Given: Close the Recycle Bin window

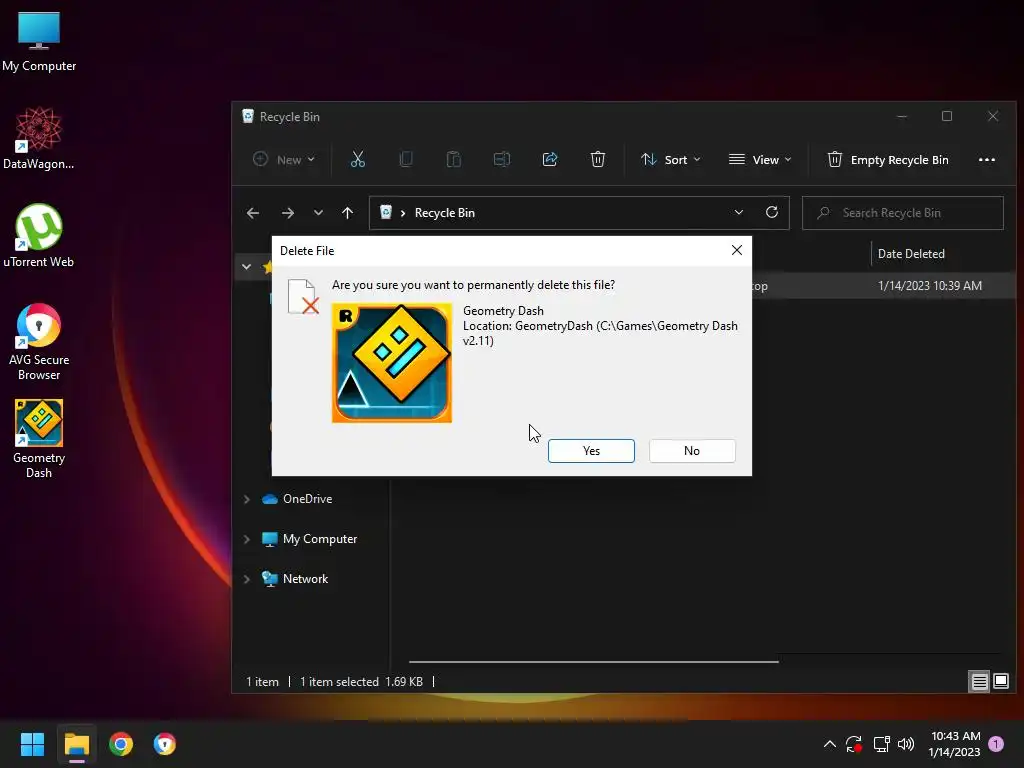Looking at the screenshot, I should [x=993, y=116].
